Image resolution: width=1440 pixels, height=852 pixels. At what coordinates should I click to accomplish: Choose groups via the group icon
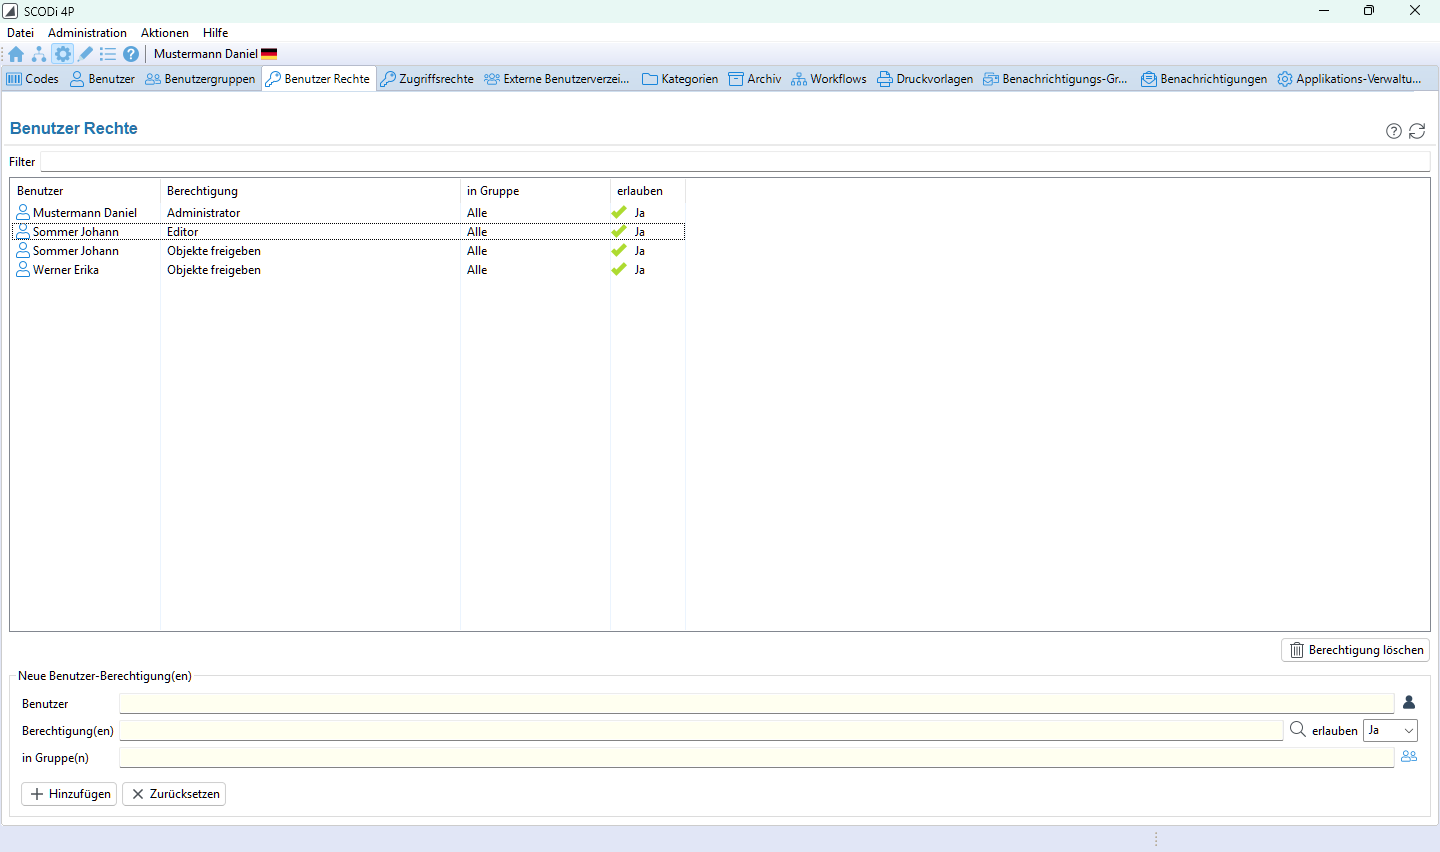(1409, 757)
